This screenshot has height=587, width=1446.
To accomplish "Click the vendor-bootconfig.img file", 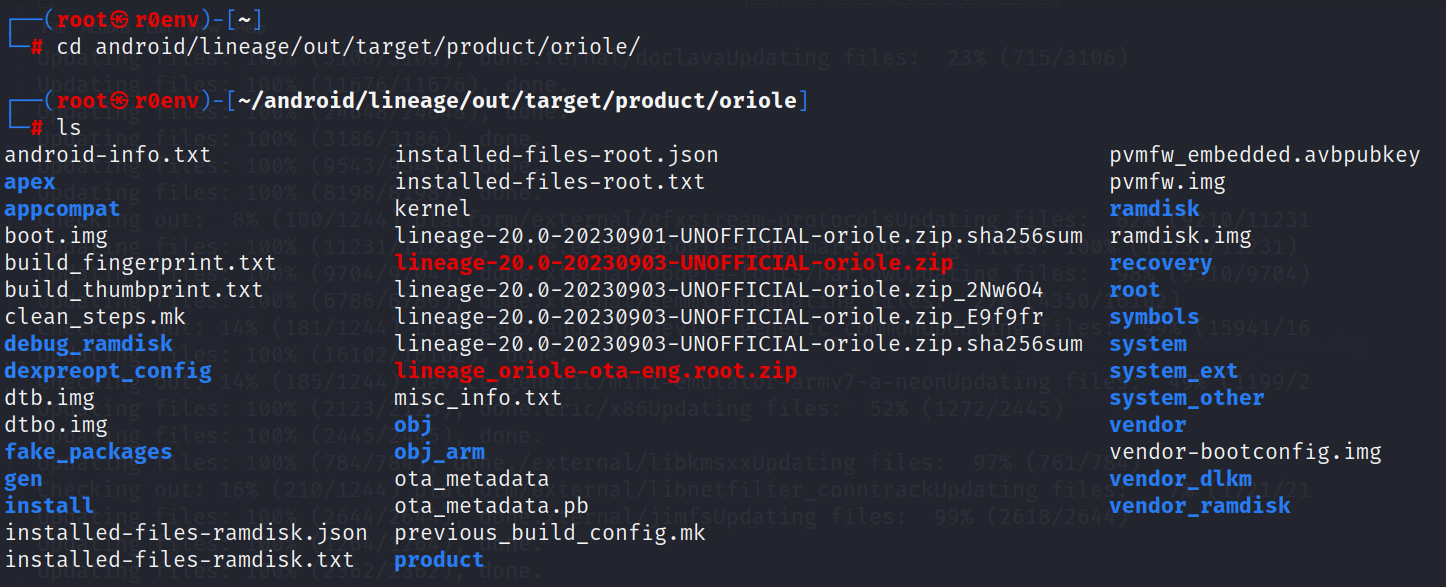I will point(1245,452).
